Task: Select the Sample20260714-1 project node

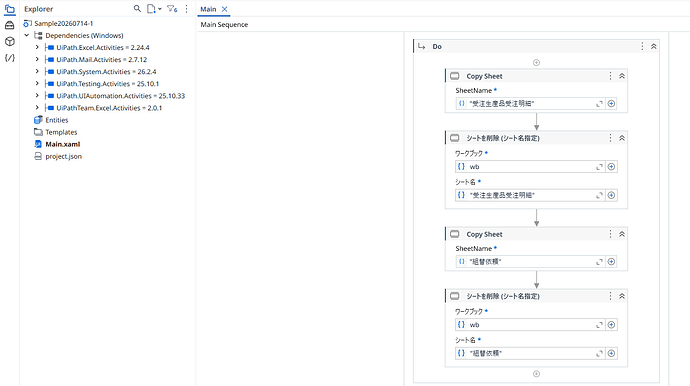Action: coord(63,23)
